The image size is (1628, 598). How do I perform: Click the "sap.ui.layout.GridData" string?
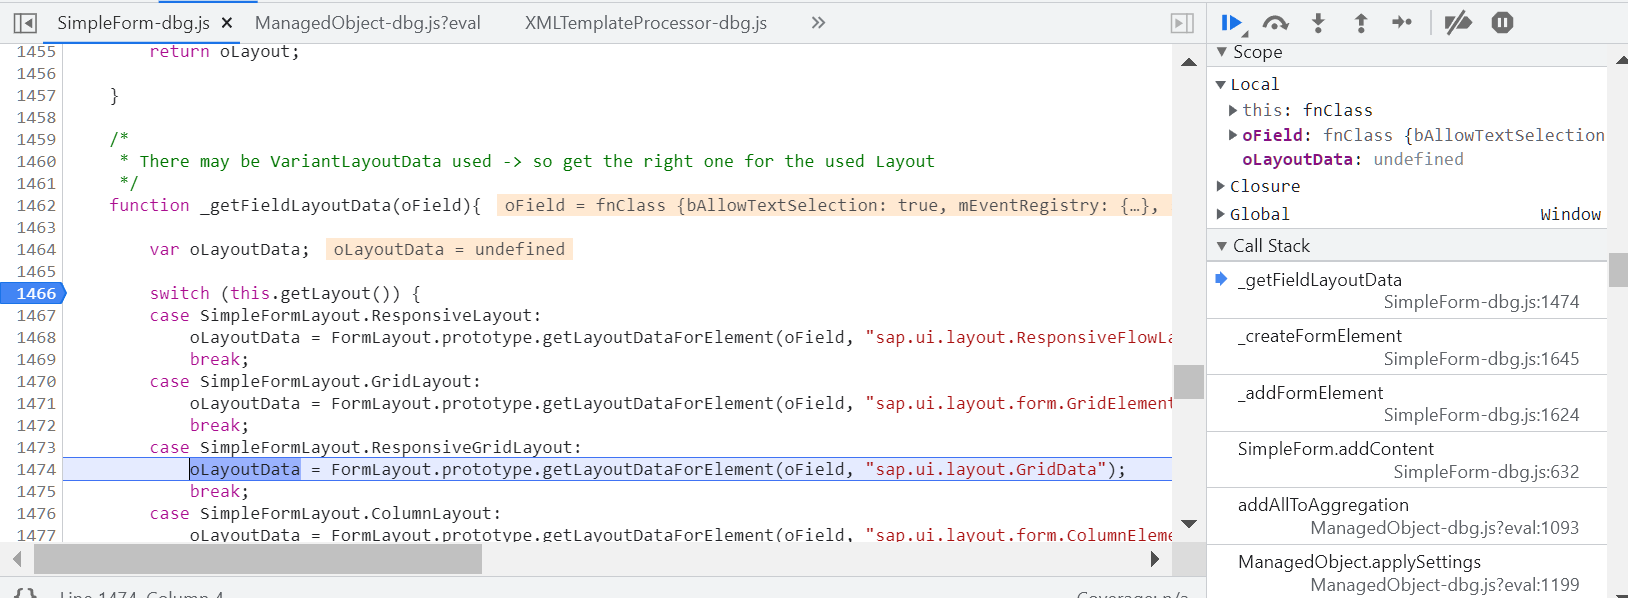(x=986, y=469)
